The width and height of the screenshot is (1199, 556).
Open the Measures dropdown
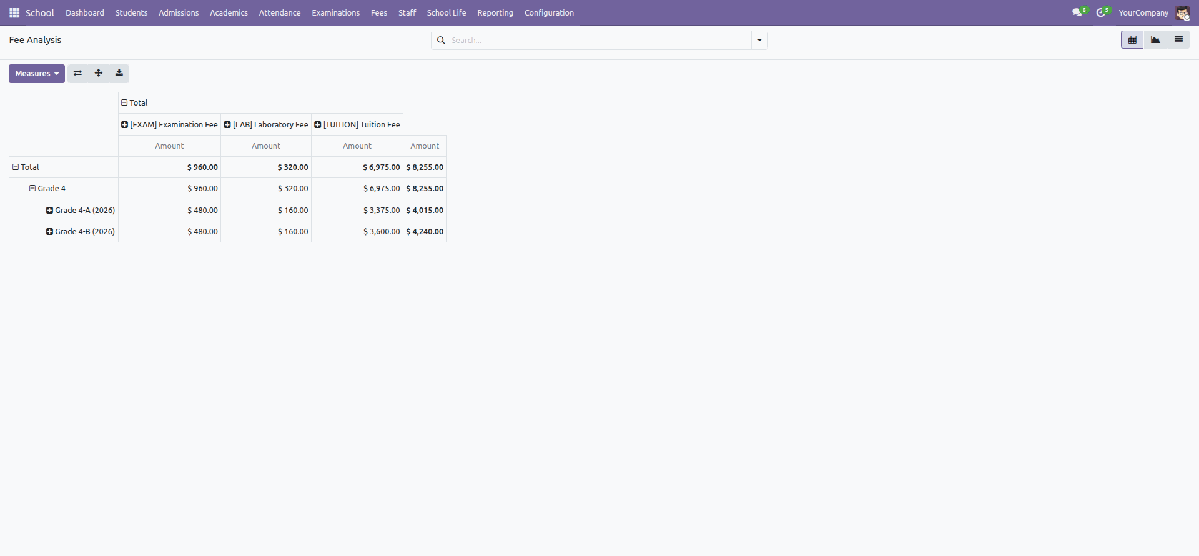tap(37, 73)
